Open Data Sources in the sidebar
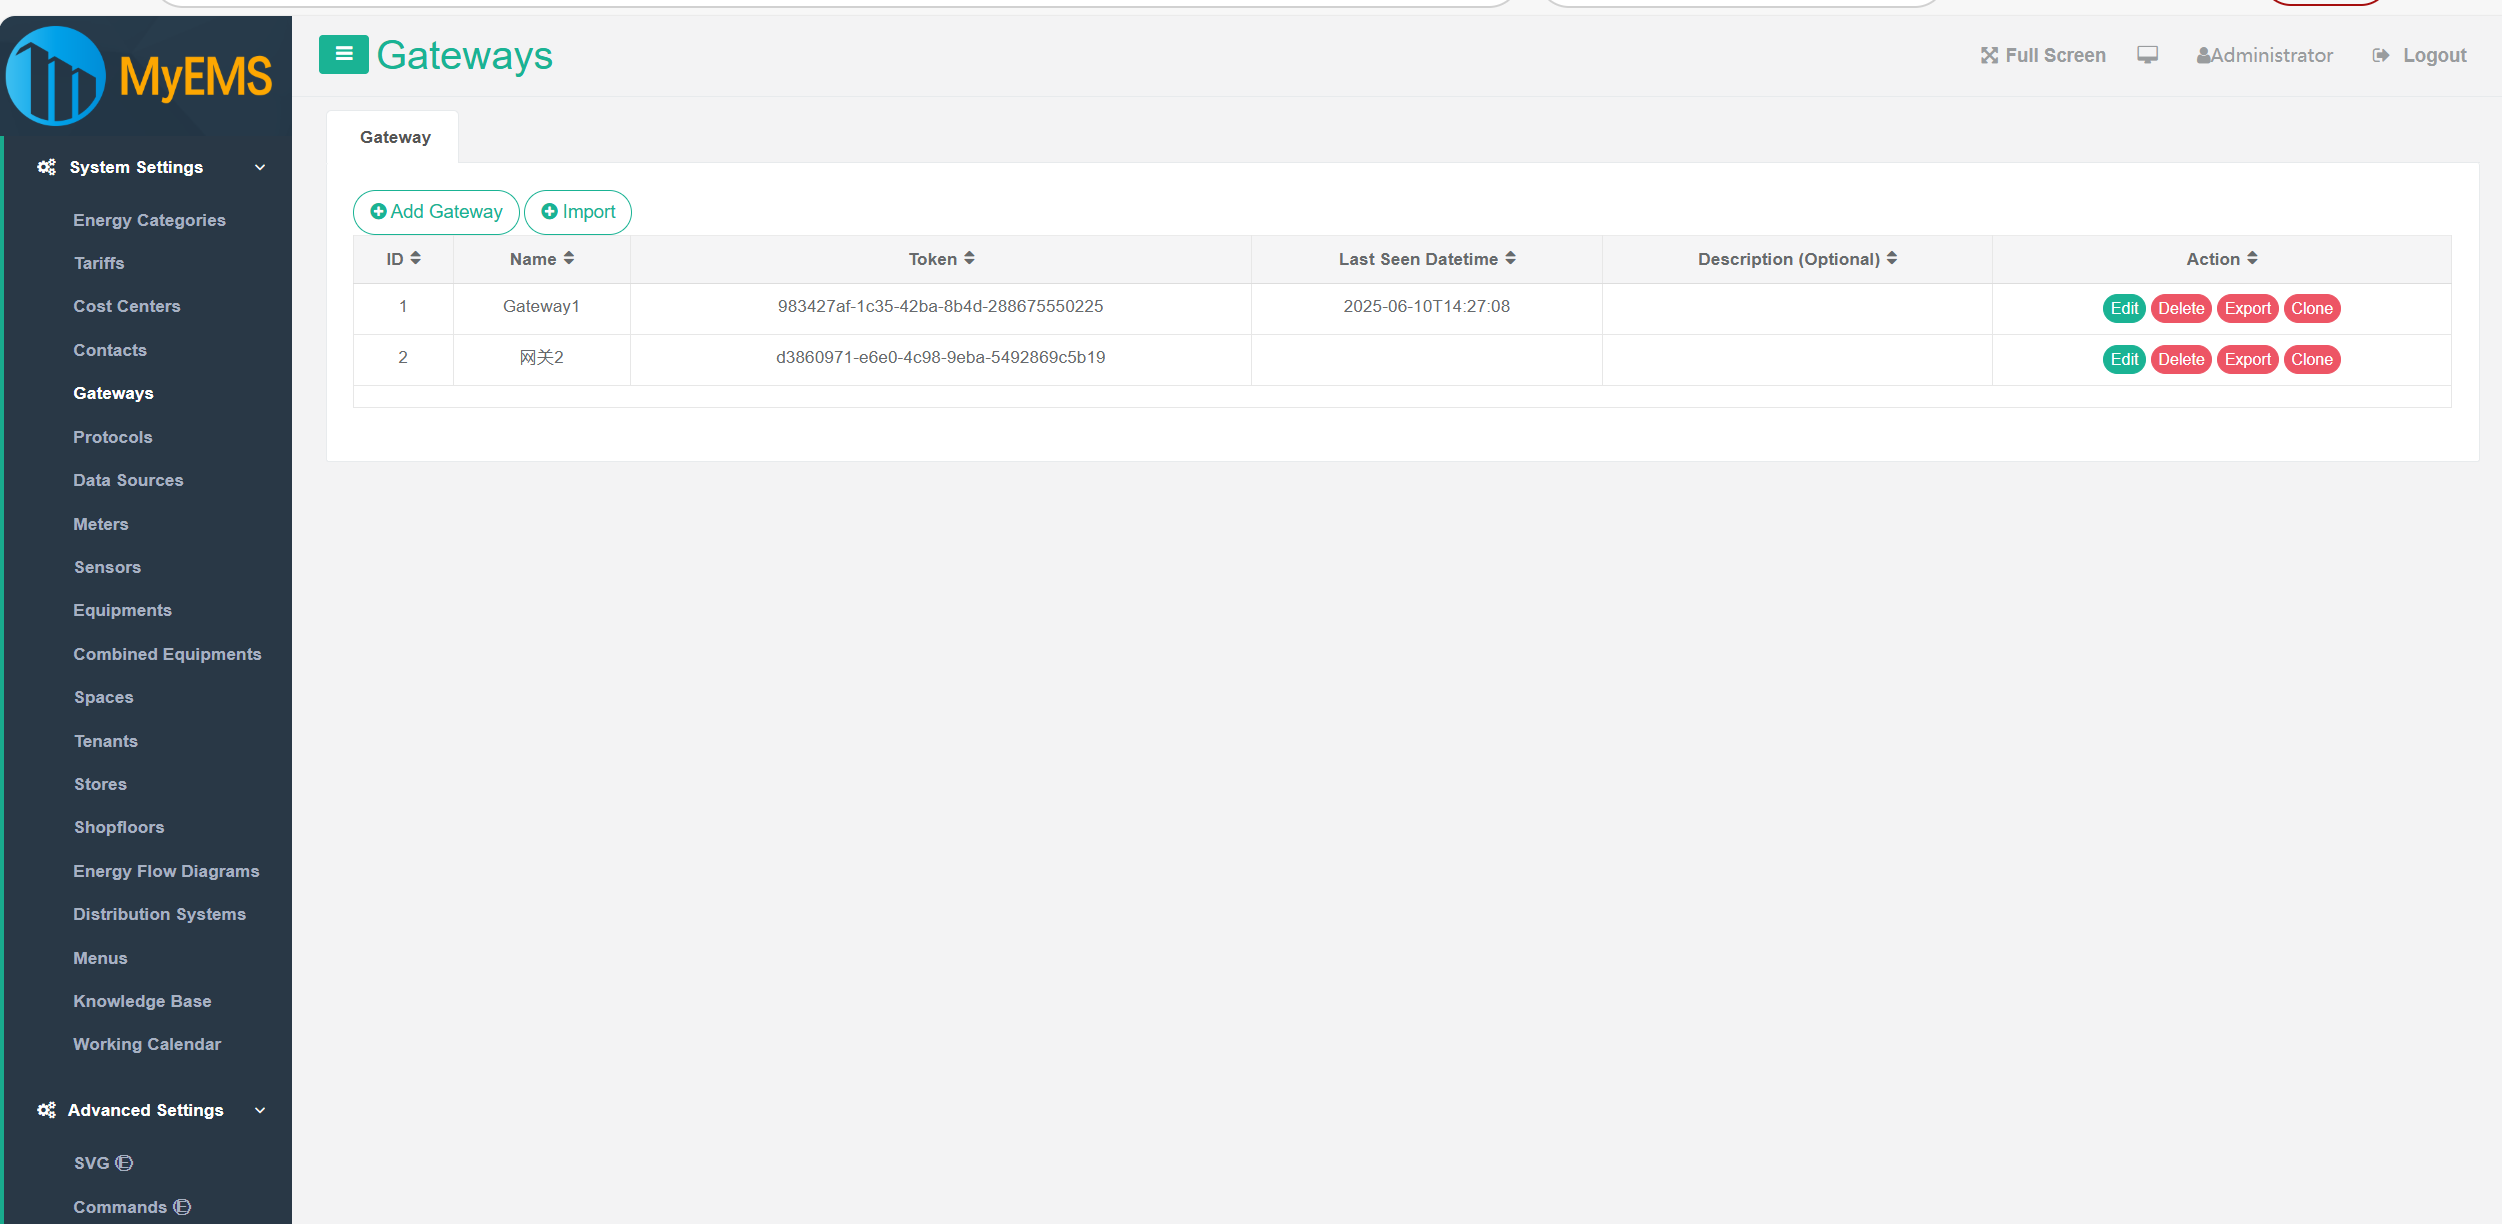 (x=128, y=480)
